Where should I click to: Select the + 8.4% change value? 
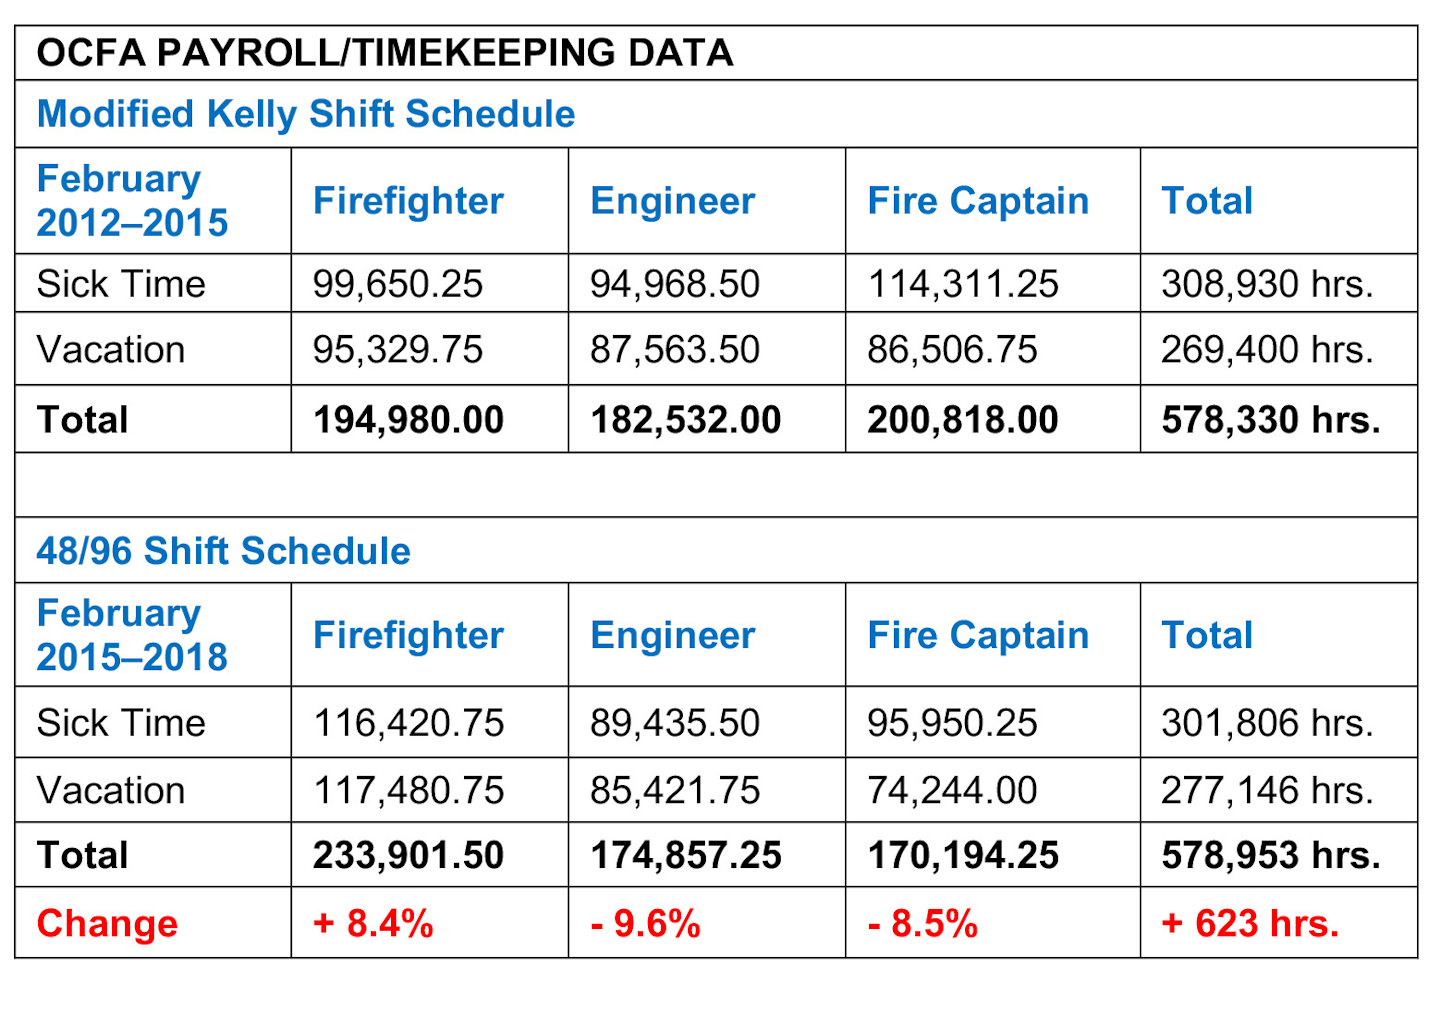click(x=373, y=924)
